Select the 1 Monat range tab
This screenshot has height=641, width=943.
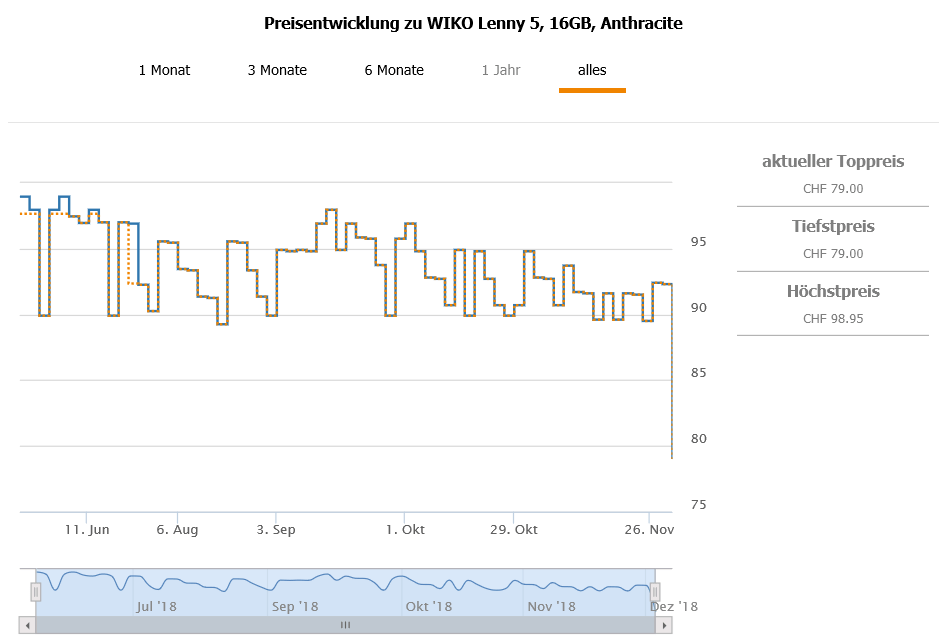coord(164,70)
